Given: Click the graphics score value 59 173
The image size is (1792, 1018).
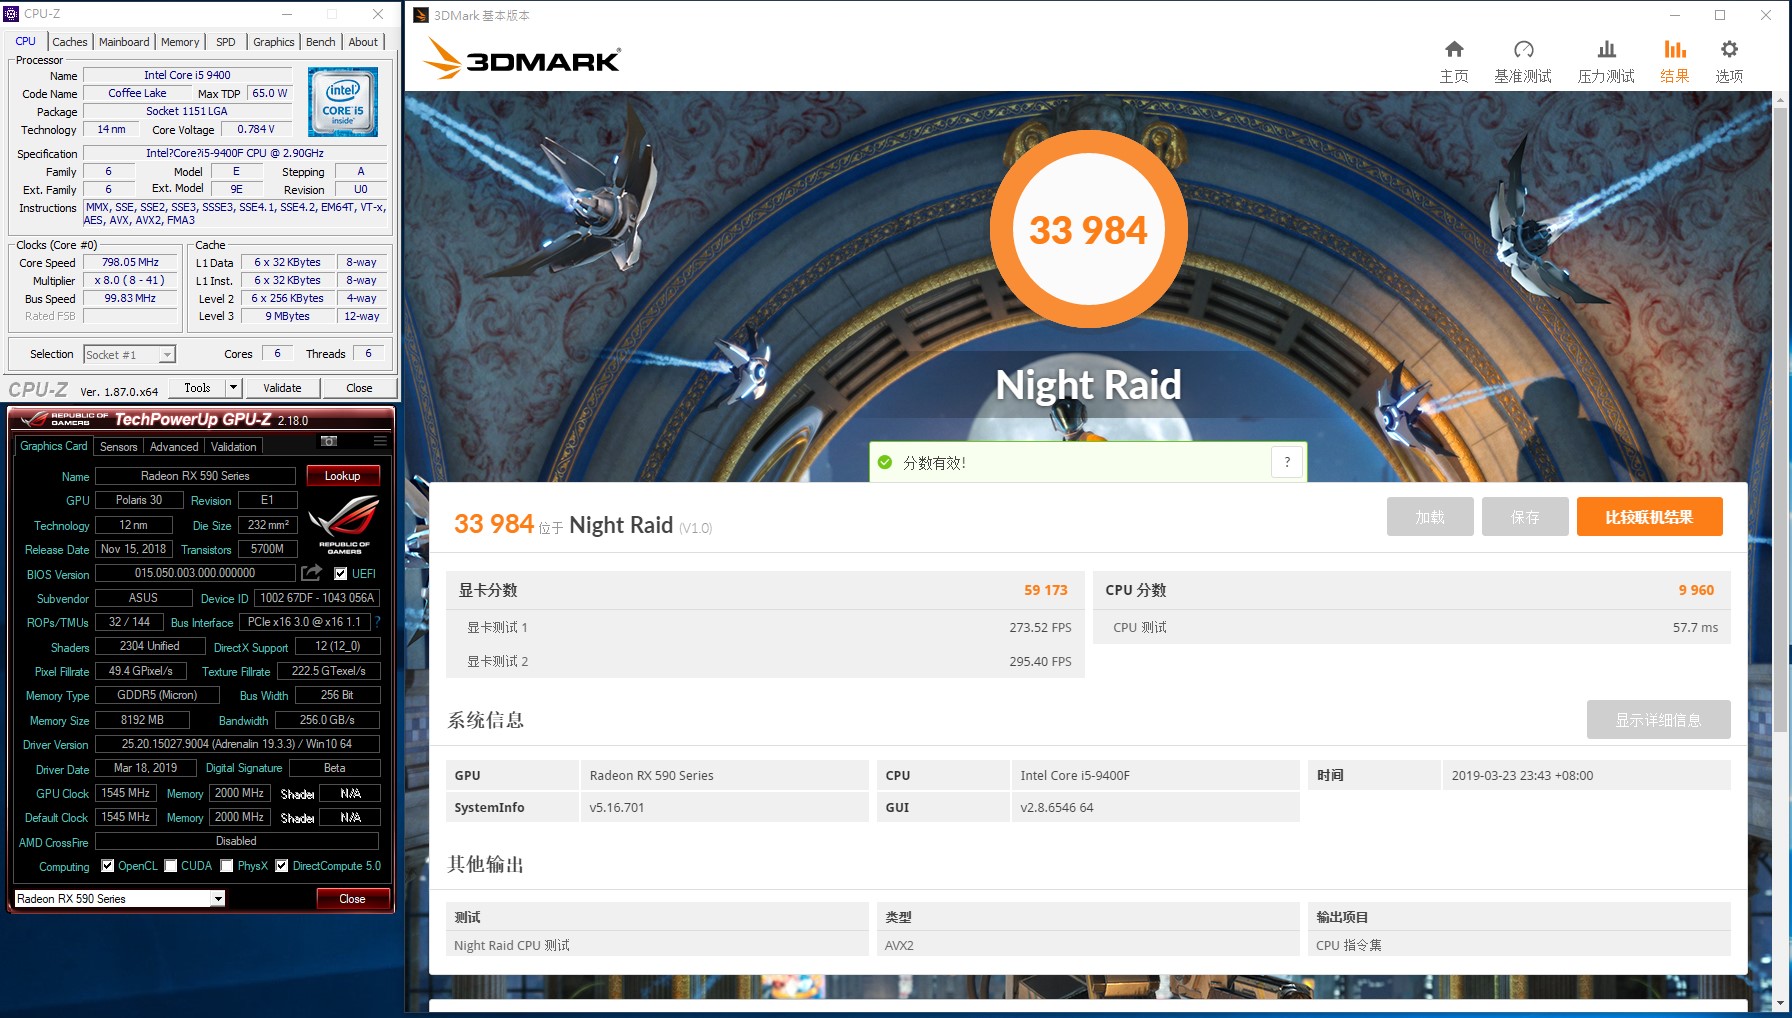Looking at the screenshot, I should click(x=1045, y=590).
